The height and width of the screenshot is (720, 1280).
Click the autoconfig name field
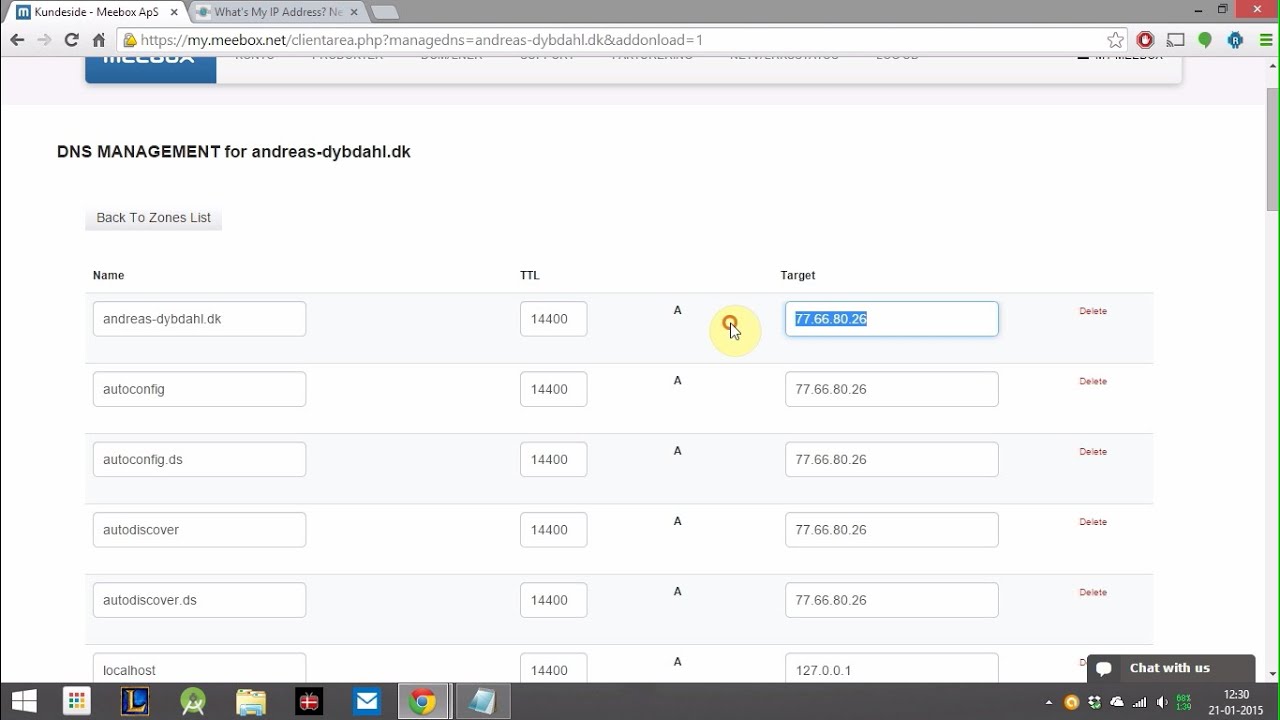coord(199,389)
